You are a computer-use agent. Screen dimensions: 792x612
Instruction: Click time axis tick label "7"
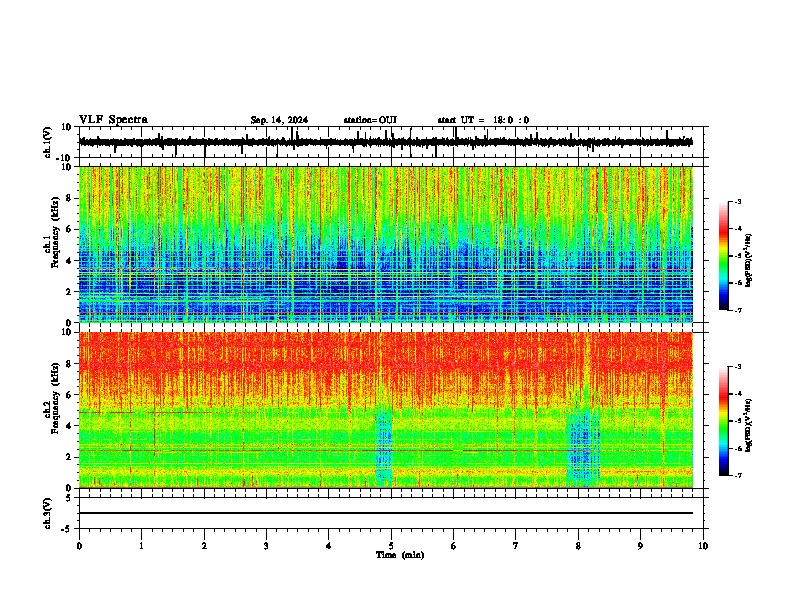coord(516,546)
